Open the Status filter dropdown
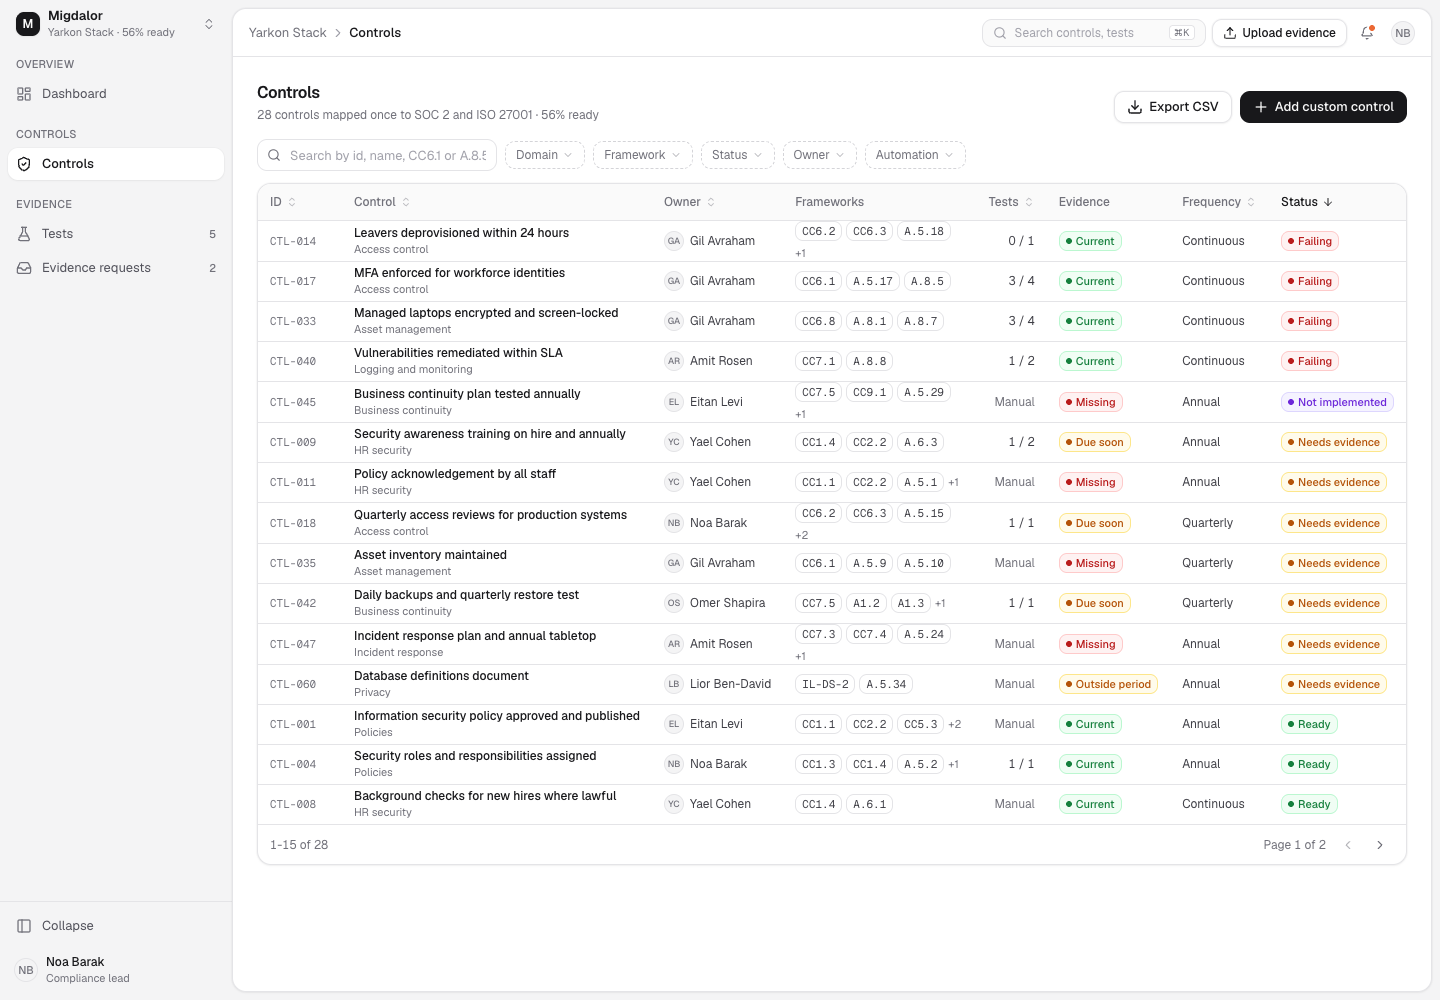The image size is (1440, 1000). pos(737,155)
